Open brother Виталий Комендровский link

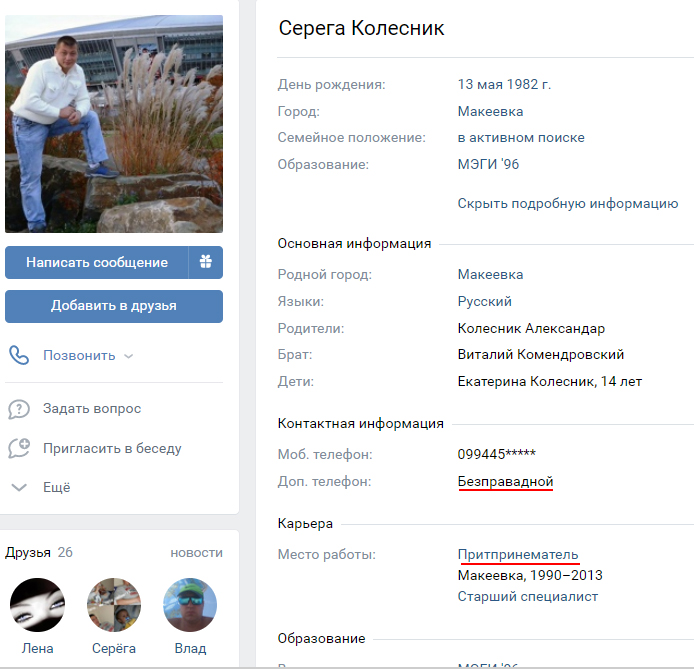pos(540,354)
